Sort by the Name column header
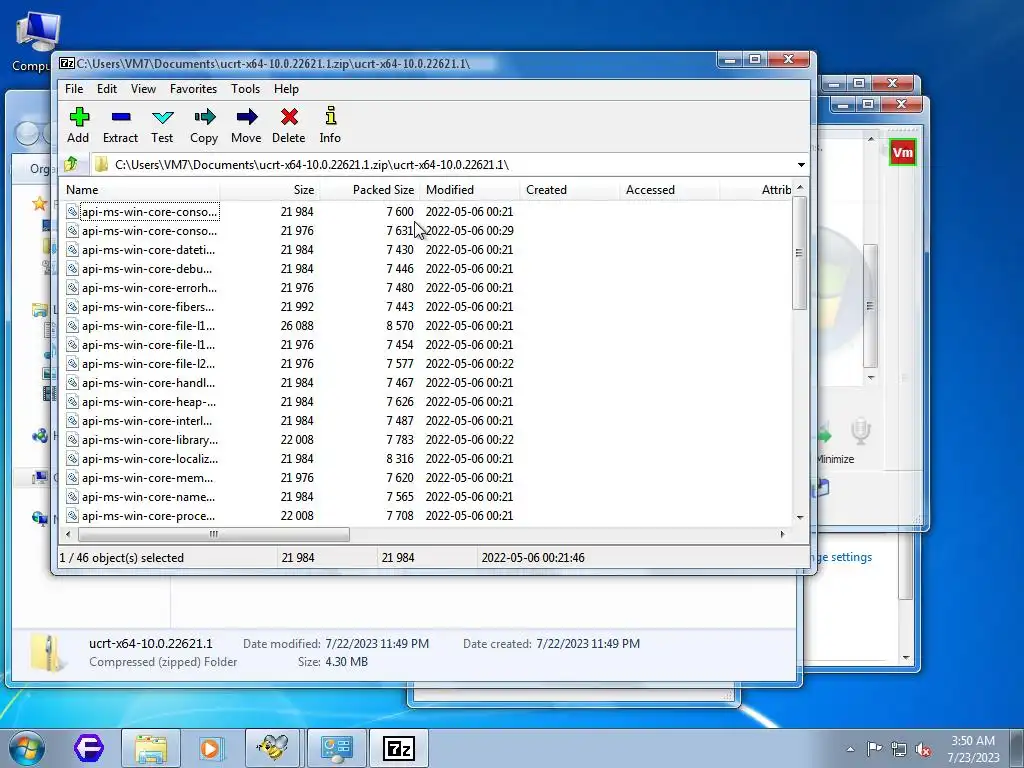This screenshot has width=1024, height=768. [x=140, y=190]
